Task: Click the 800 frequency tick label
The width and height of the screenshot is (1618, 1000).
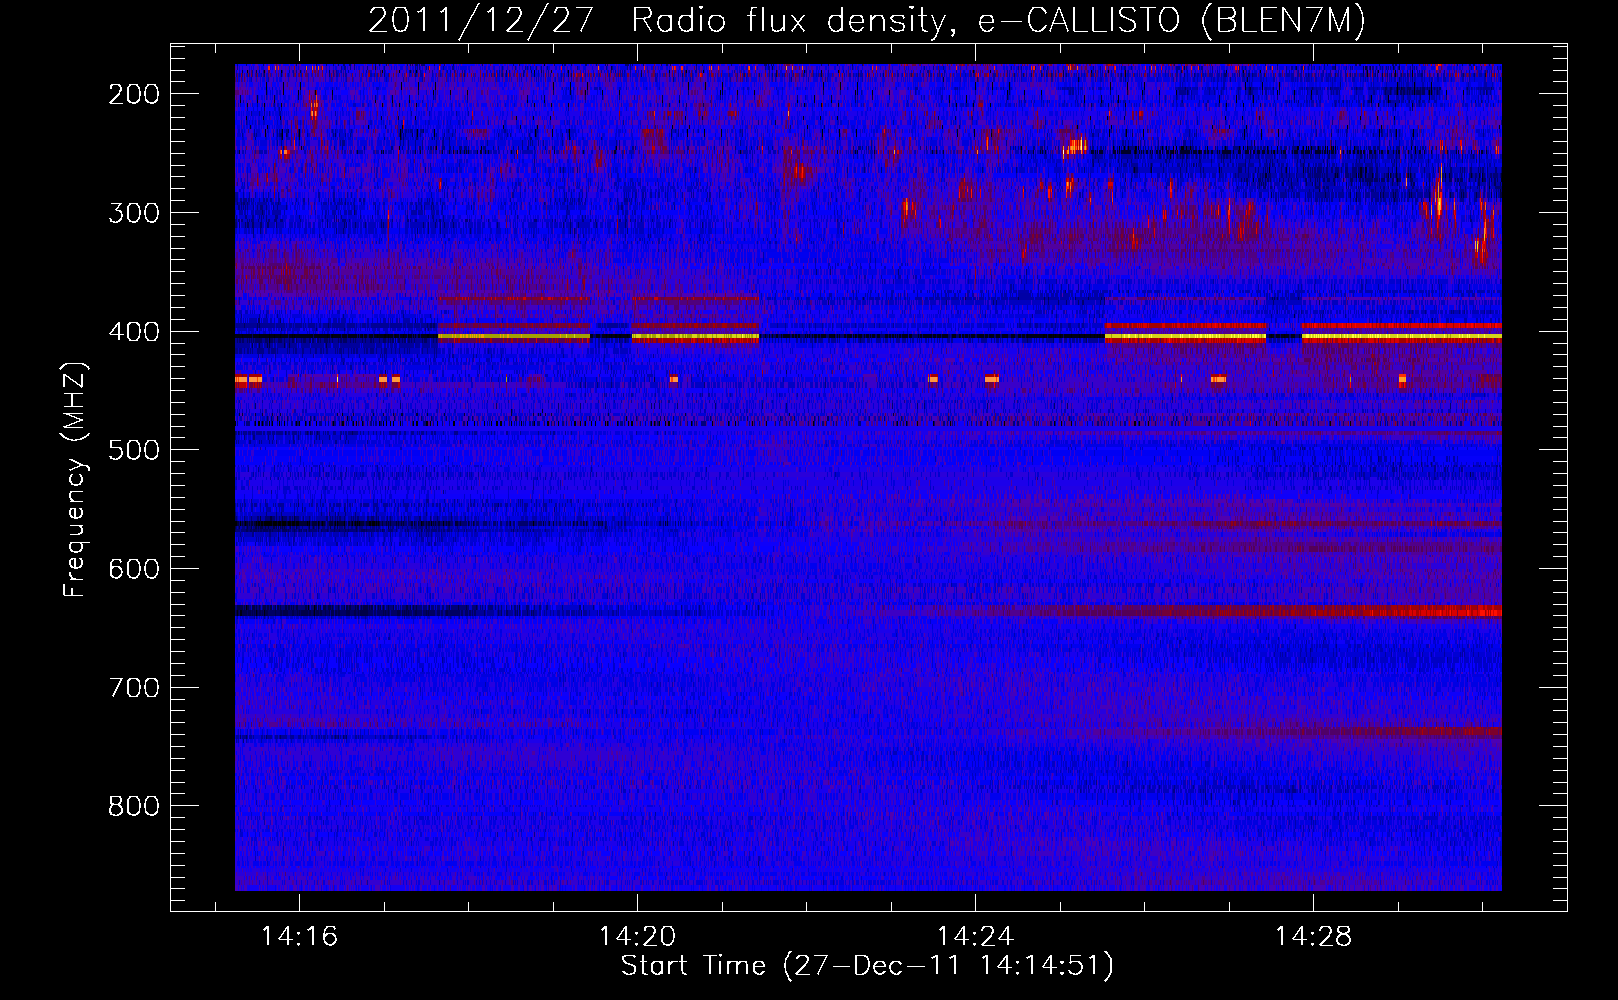Action: (x=133, y=806)
